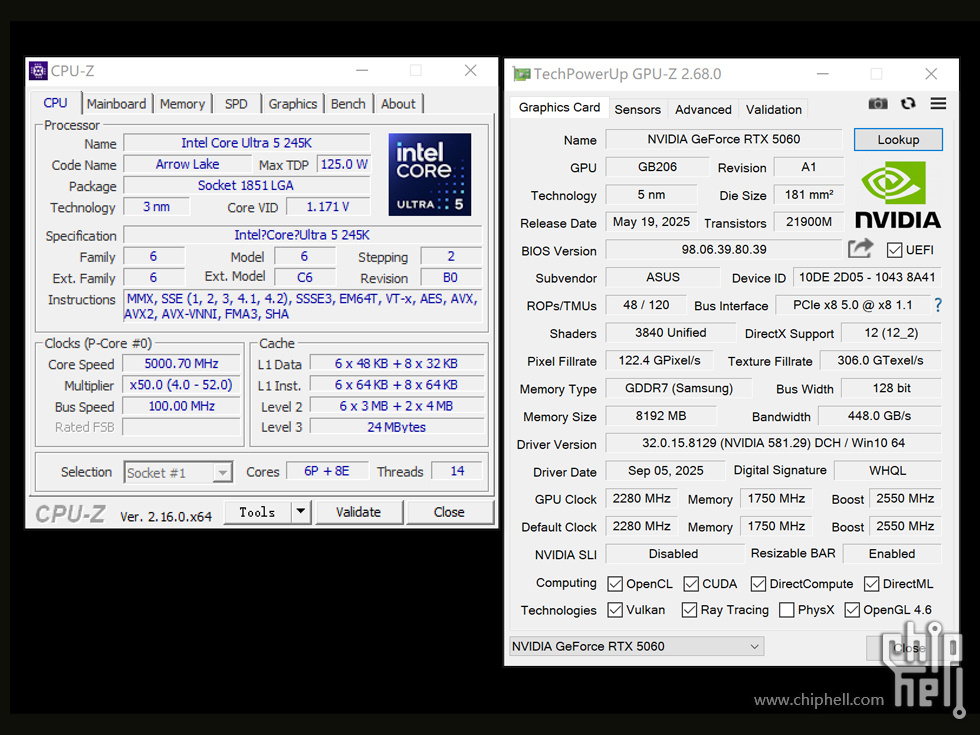Screen dimensions: 980x735
Task: Click the Multiplier value 'x50.0 (4.0 - 52.0)'
Action: 181,385
